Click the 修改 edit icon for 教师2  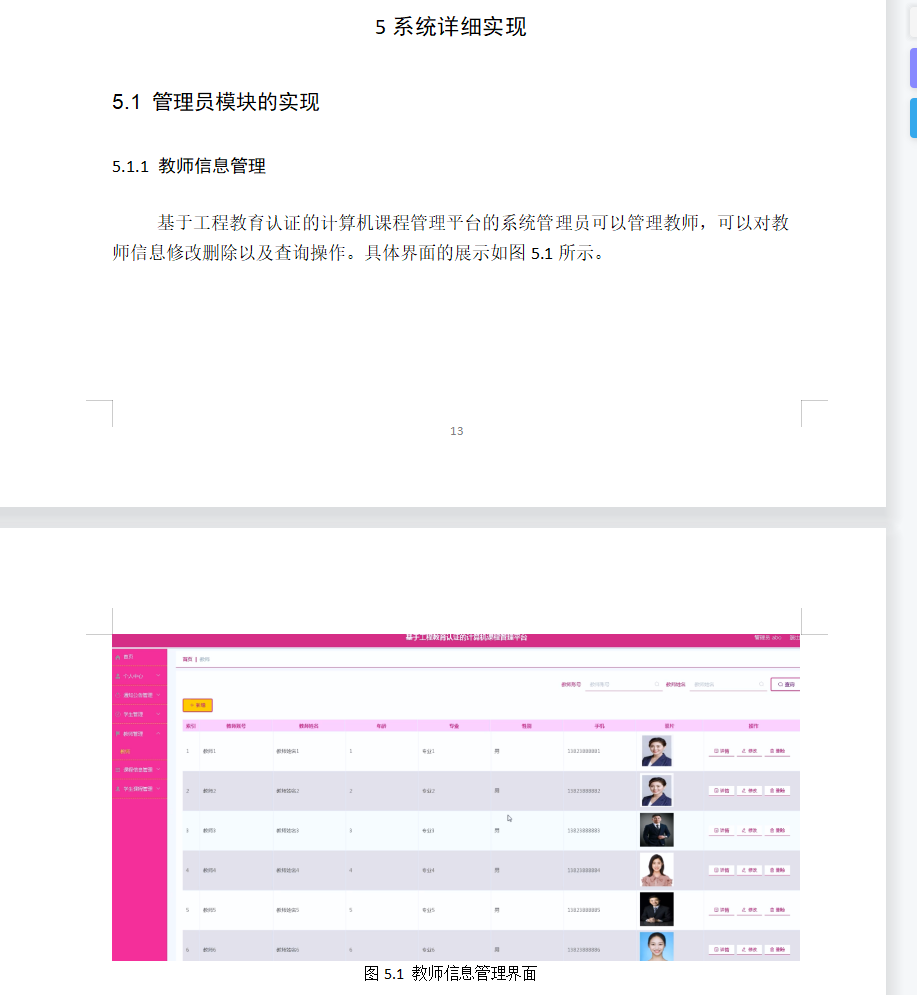point(745,790)
